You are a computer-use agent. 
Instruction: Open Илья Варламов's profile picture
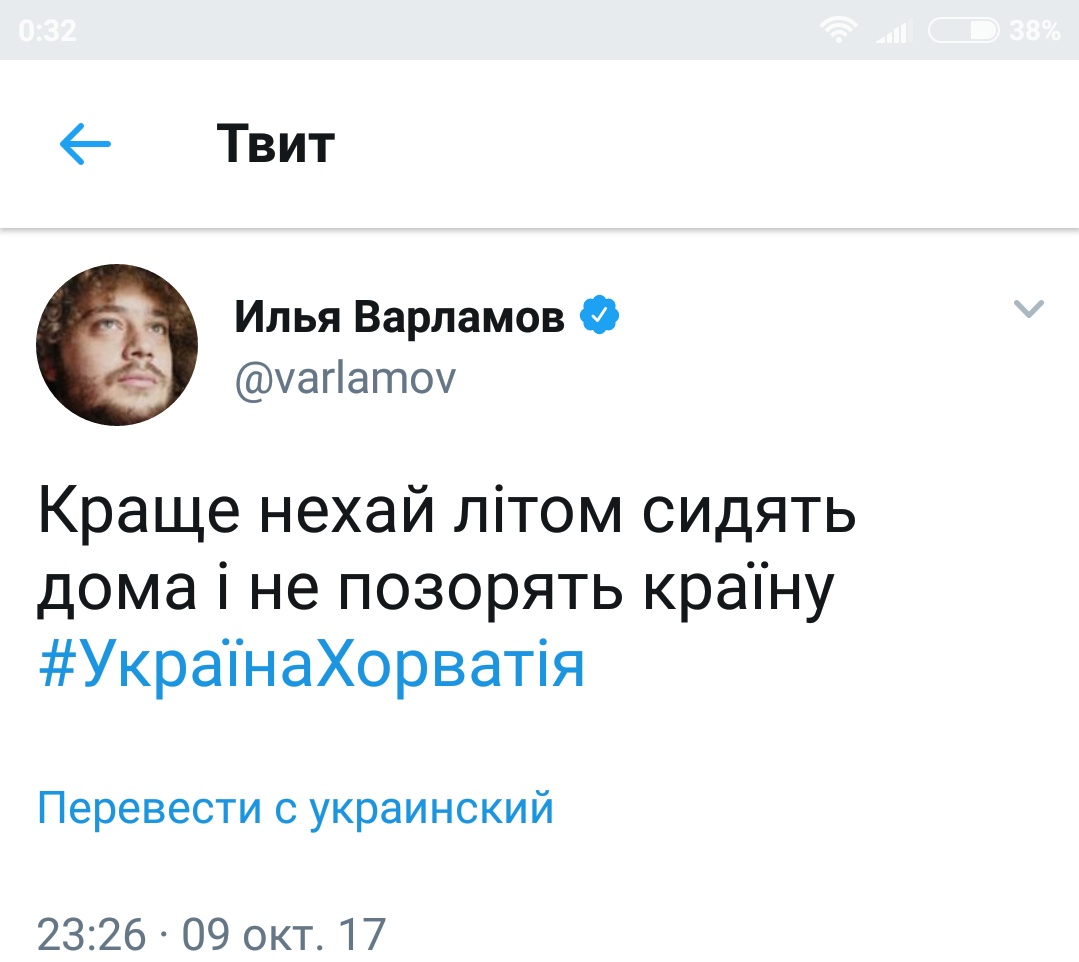coord(117,345)
